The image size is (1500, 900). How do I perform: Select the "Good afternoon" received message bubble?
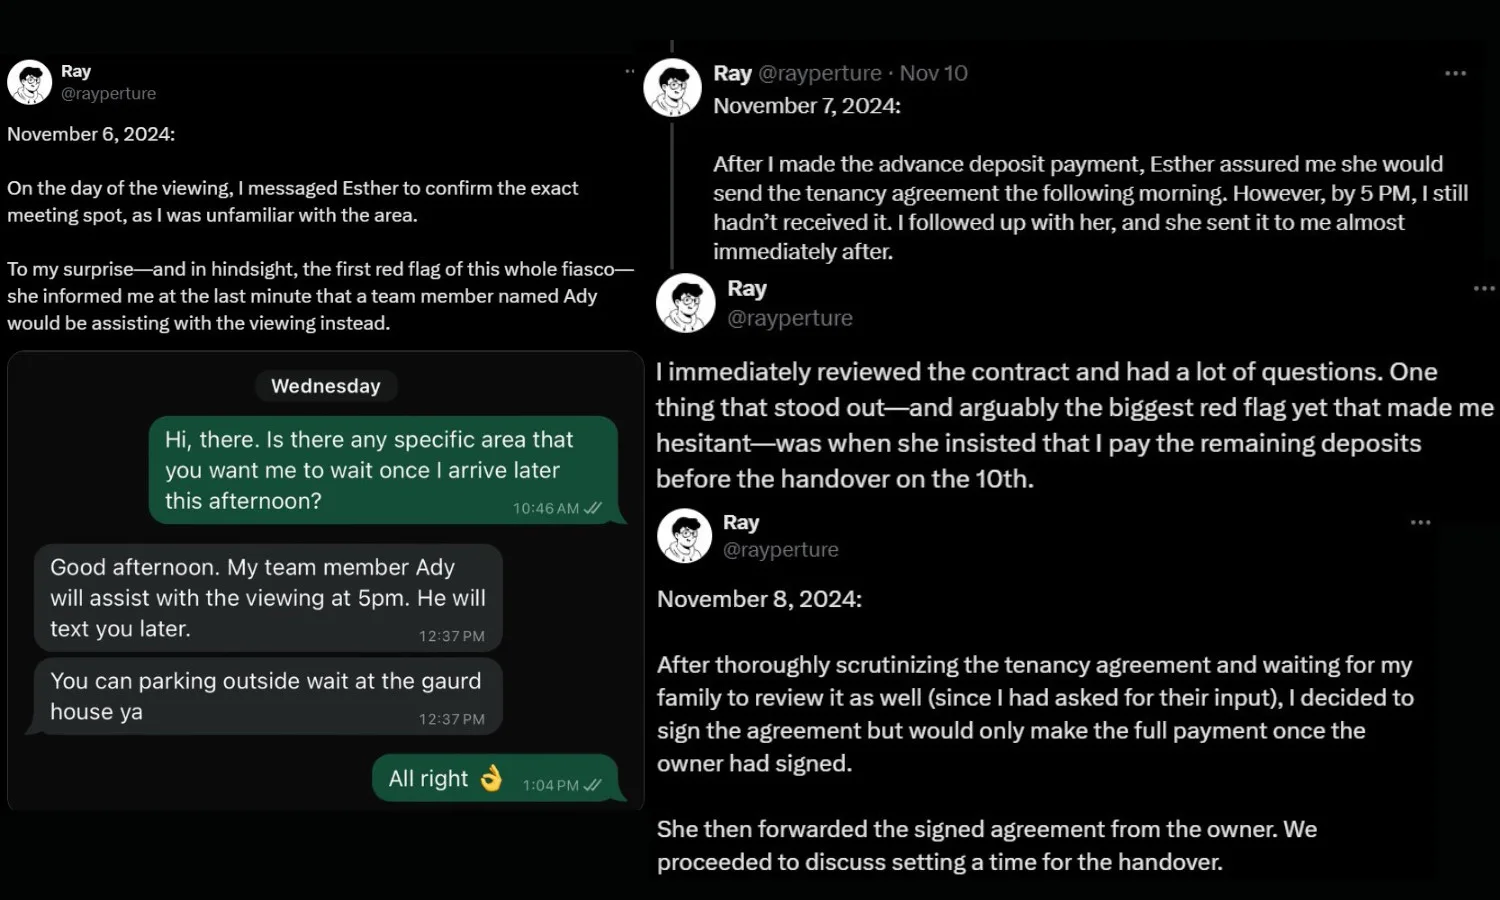(268, 598)
